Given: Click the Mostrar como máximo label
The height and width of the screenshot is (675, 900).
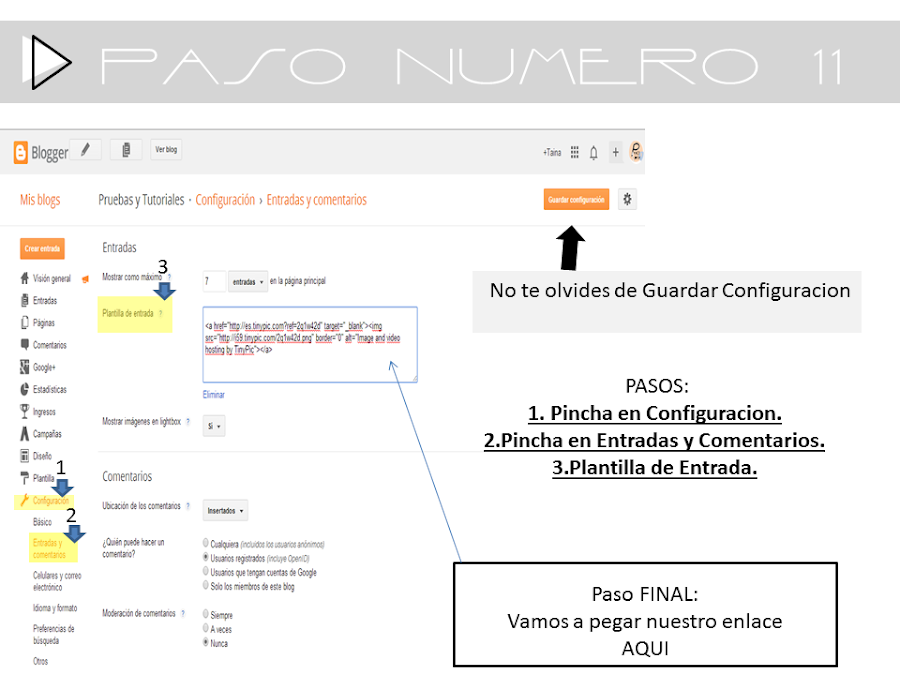Looking at the screenshot, I should (132, 277).
